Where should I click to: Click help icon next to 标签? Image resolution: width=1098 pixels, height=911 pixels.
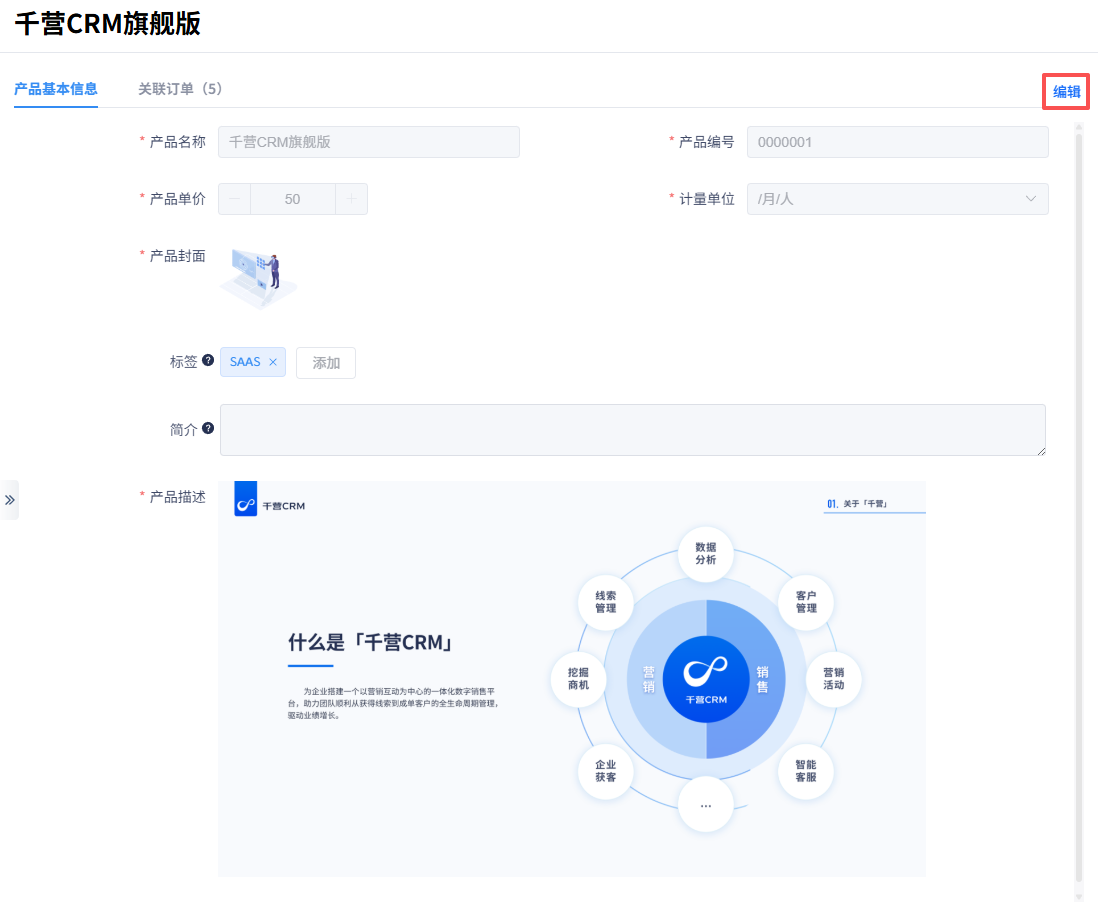(208, 360)
